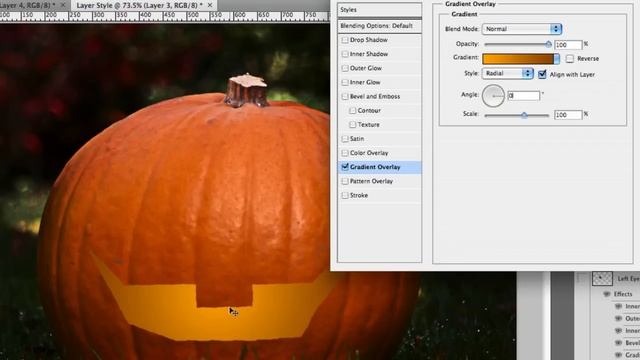Select the Drop Shadow style row label
Screen dimensions: 640x360
click(369, 40)
